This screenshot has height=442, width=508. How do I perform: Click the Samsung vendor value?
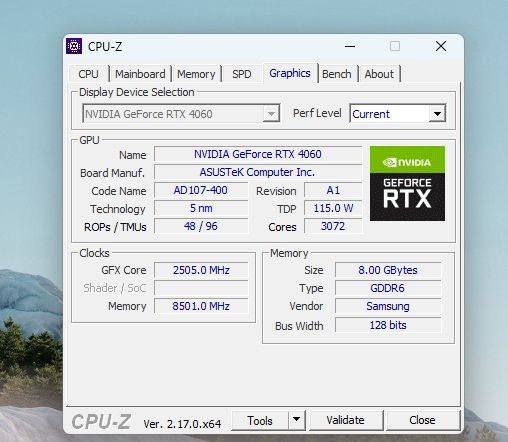click(x=388, y=306)
